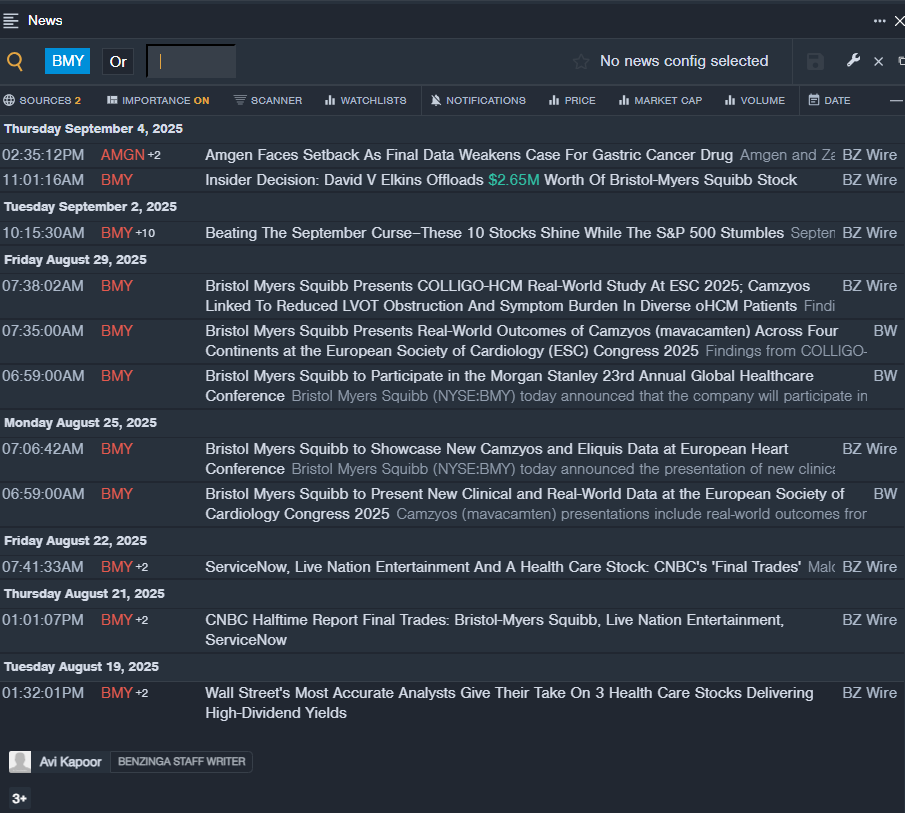Focus the ticker search input field
Screen dimensions: 905x813
[191, 61]
